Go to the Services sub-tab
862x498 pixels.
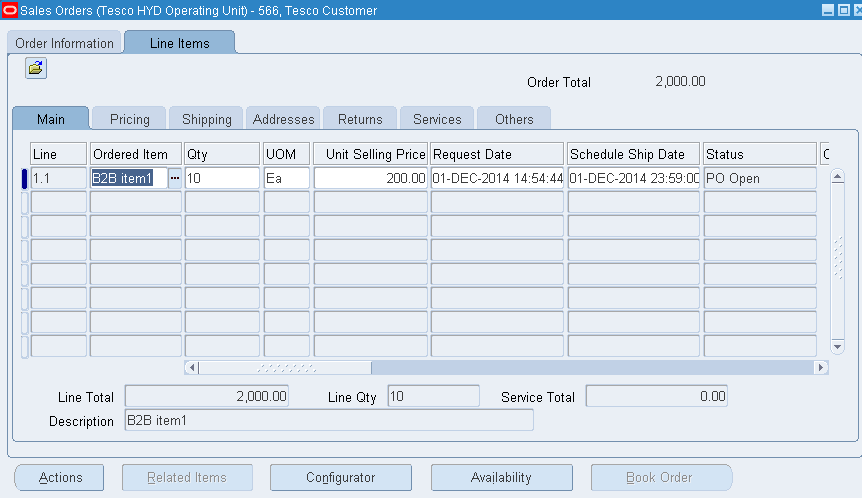point(437,119)
